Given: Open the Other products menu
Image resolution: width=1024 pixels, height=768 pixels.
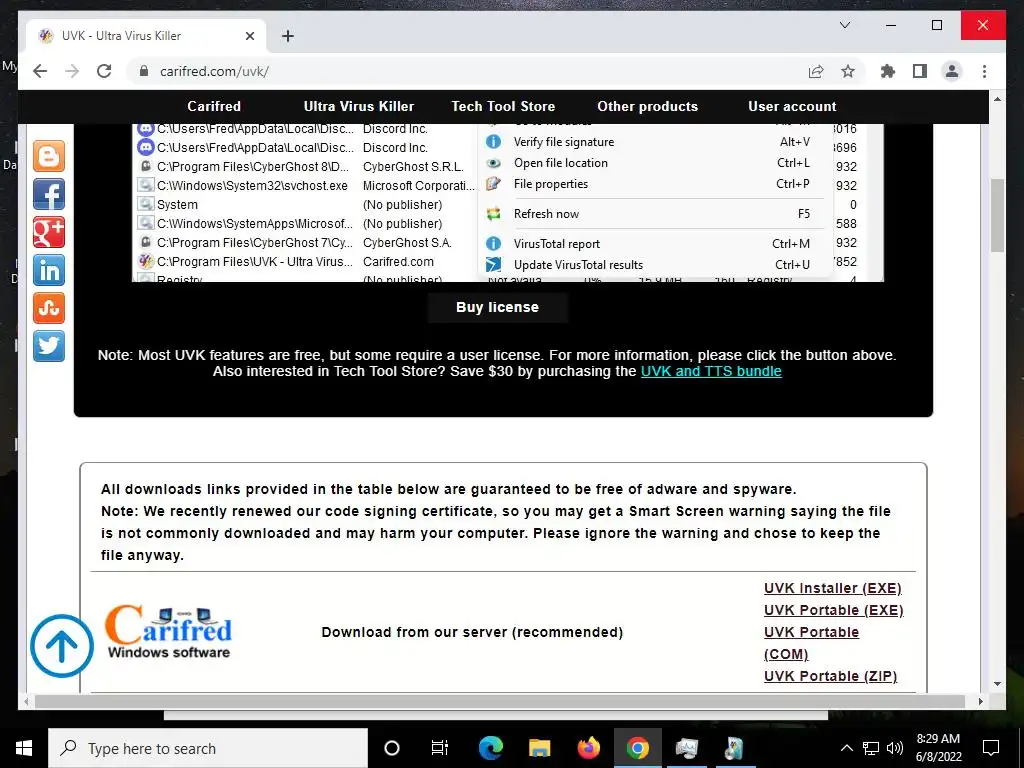Looking at the screenshot, I should click(x=647, y=106).
